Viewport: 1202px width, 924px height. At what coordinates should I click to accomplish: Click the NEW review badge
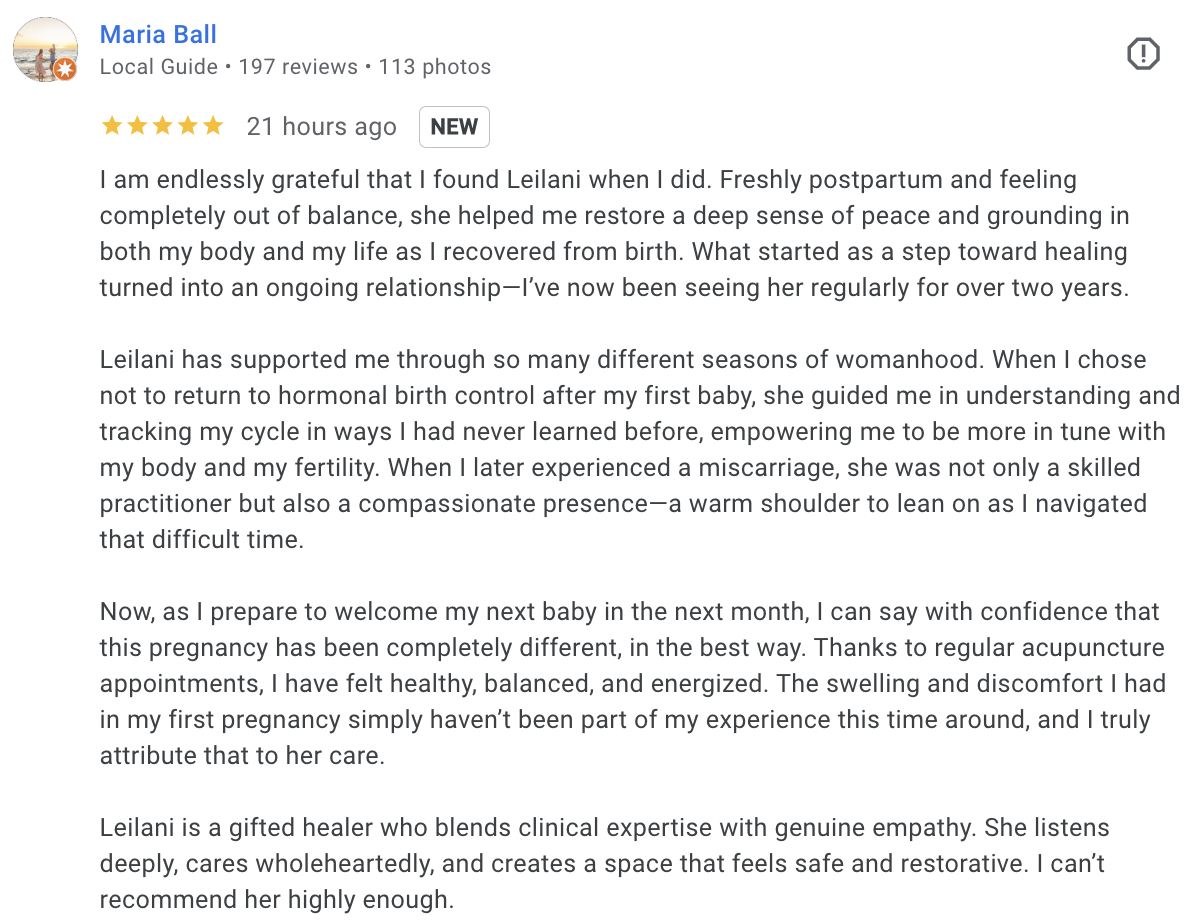click(x=454, y=127)
